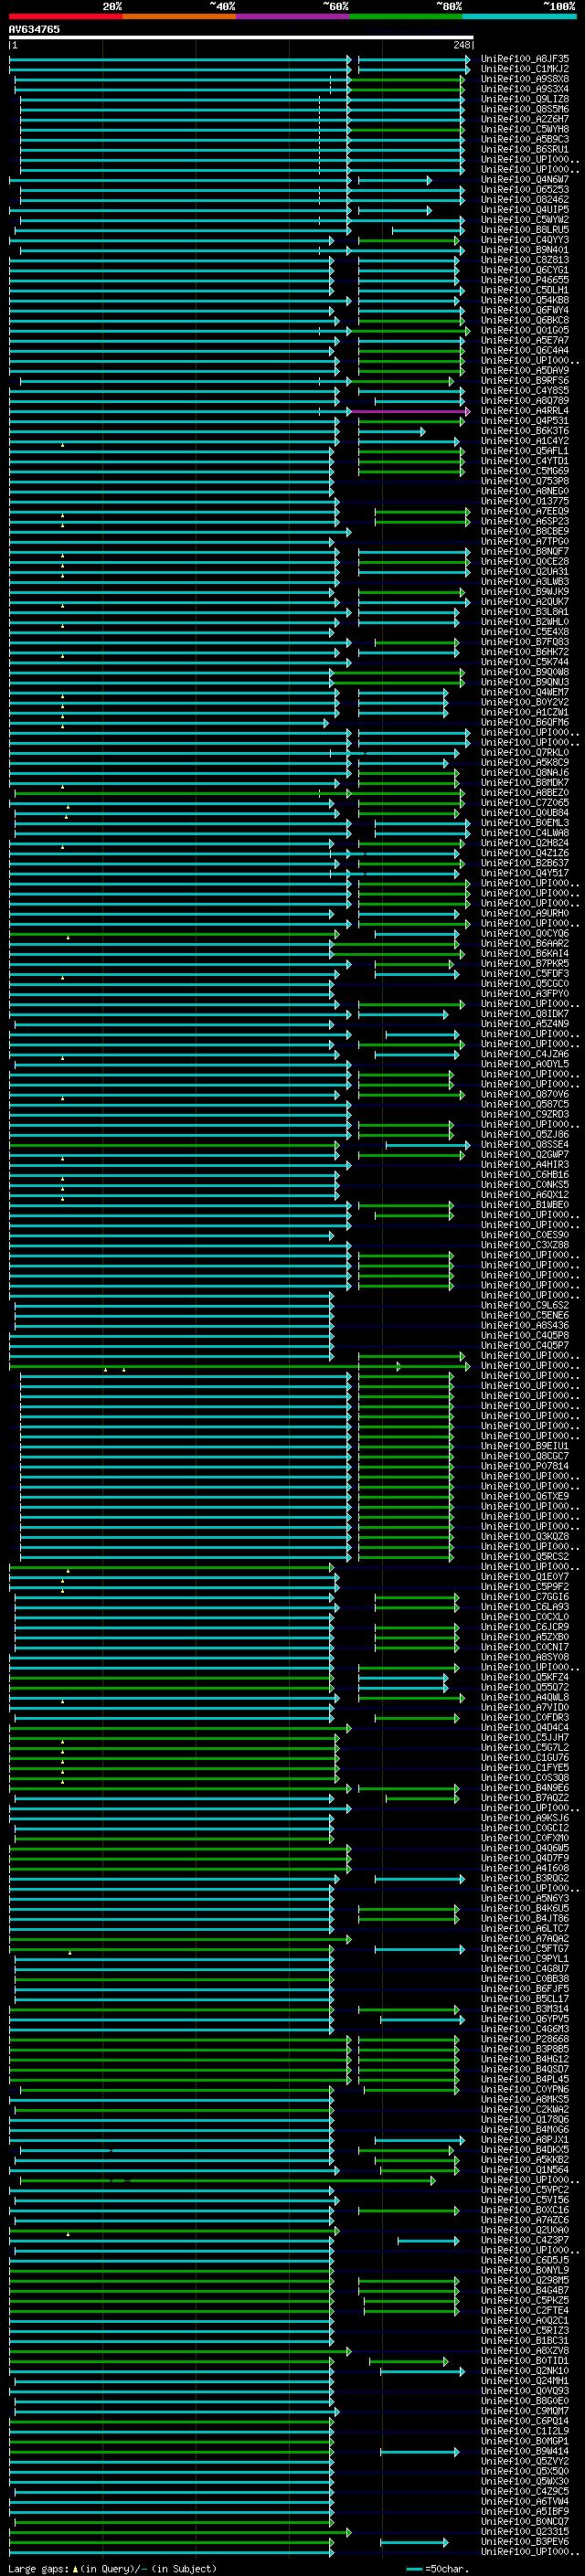Viewport: 585px width, 2576px height.
Task: Select hit UniRef100_A2QUK7
Action: (525, 602)
